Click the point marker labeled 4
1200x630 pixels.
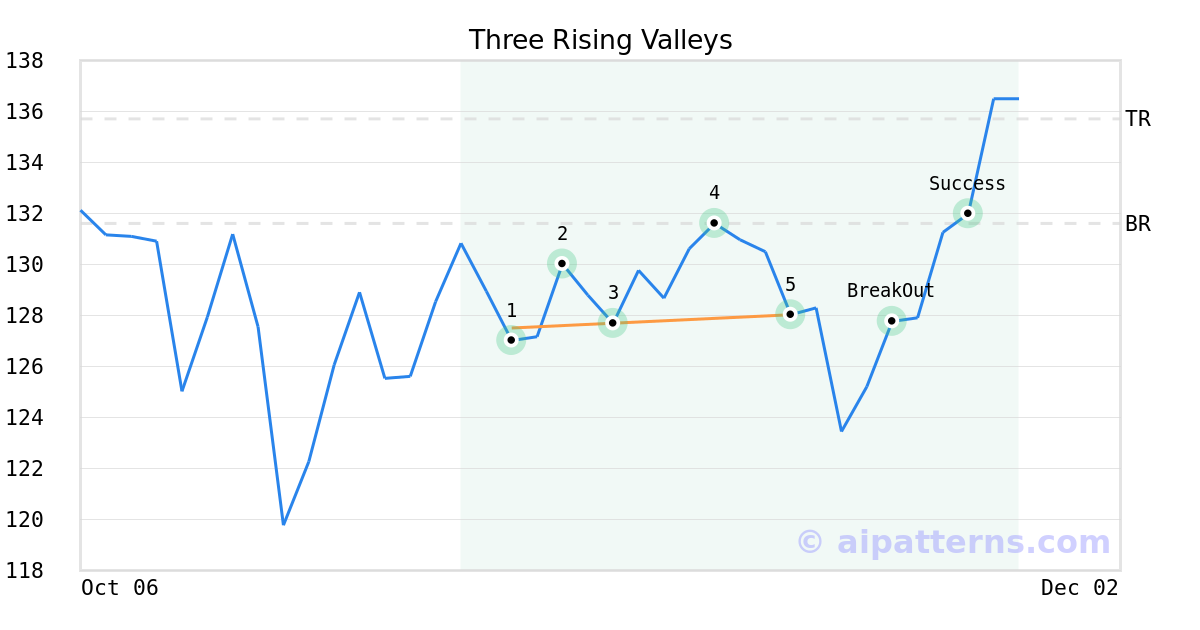click(714, 223)
